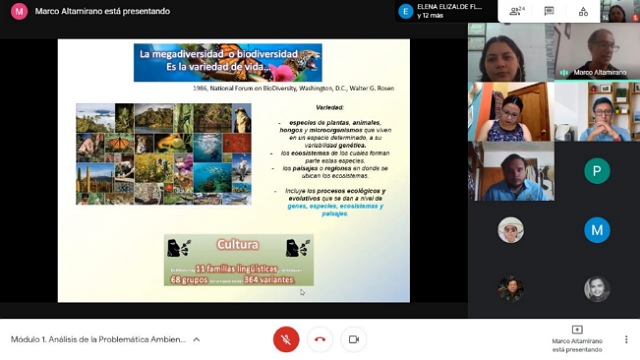Click the biodiversity photo collage on slide
The image size is (640, 360).
coord(164,154)
